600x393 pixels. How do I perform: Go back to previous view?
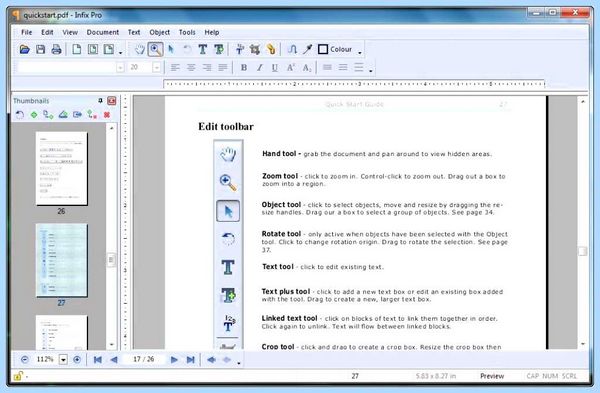tap(211, 359)
